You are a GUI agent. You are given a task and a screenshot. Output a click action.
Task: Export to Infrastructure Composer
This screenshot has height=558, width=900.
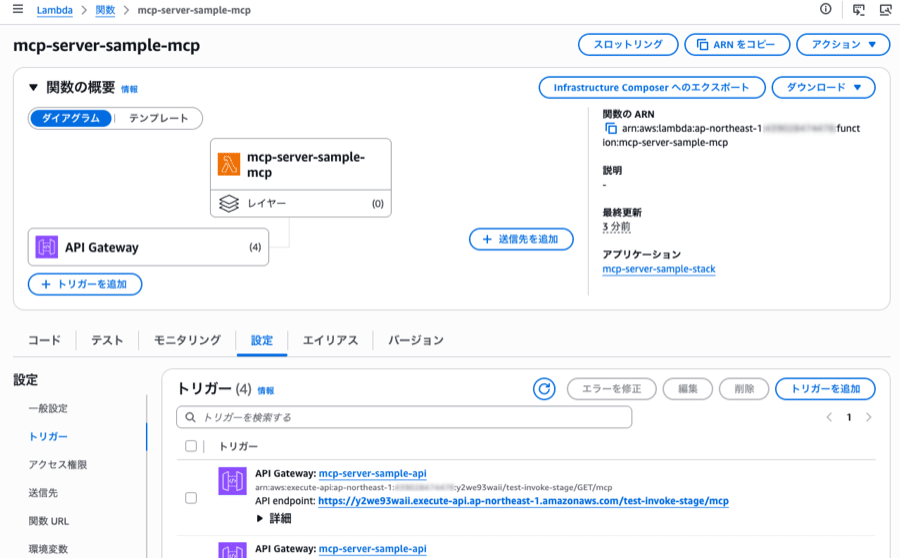(652, 87)
